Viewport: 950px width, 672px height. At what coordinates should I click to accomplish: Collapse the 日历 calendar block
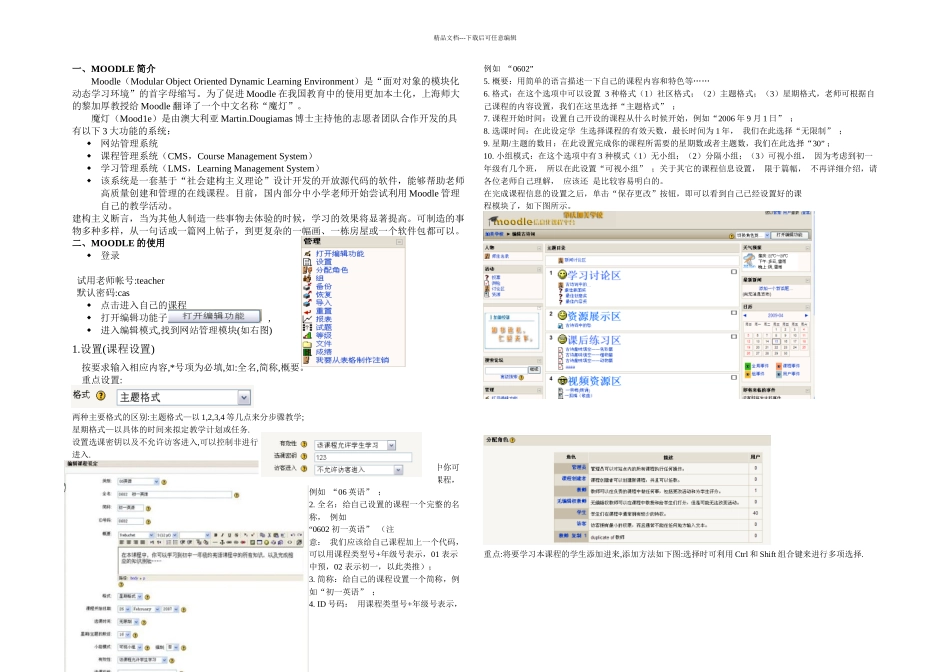pos(807,307)
